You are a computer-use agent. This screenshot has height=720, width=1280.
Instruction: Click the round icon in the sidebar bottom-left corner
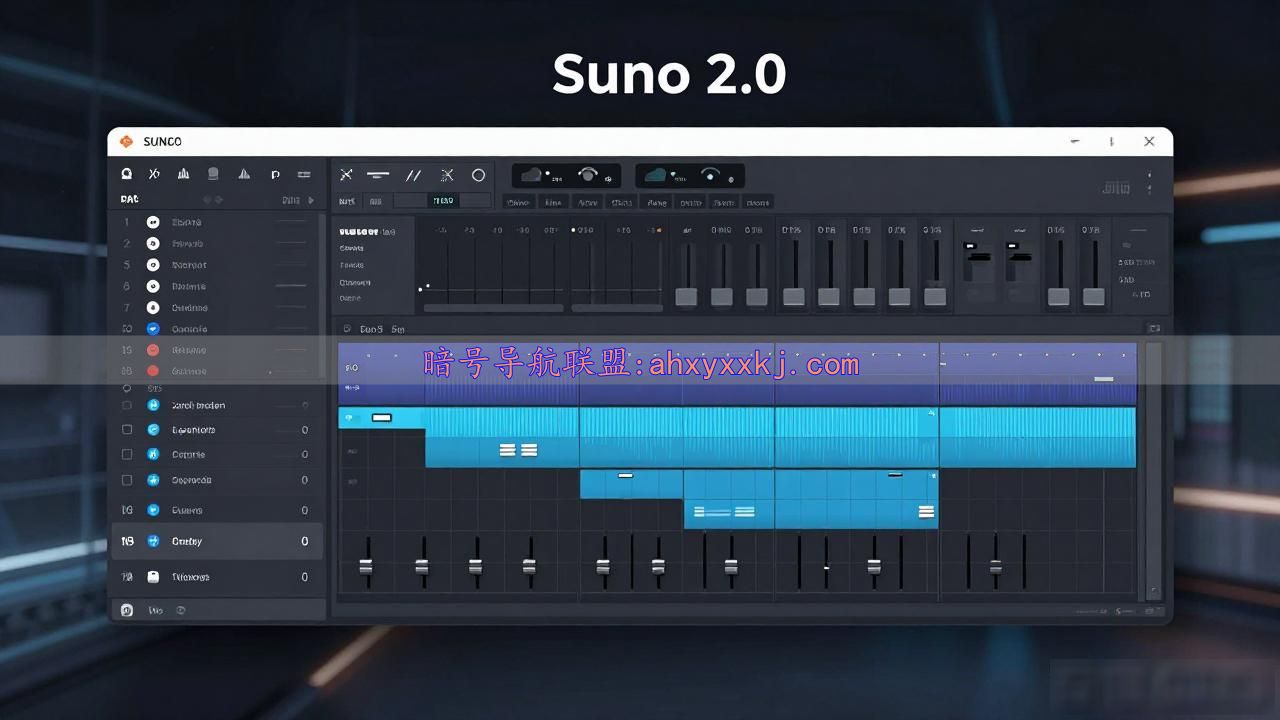pyautogui.click(x=127, y=610)
